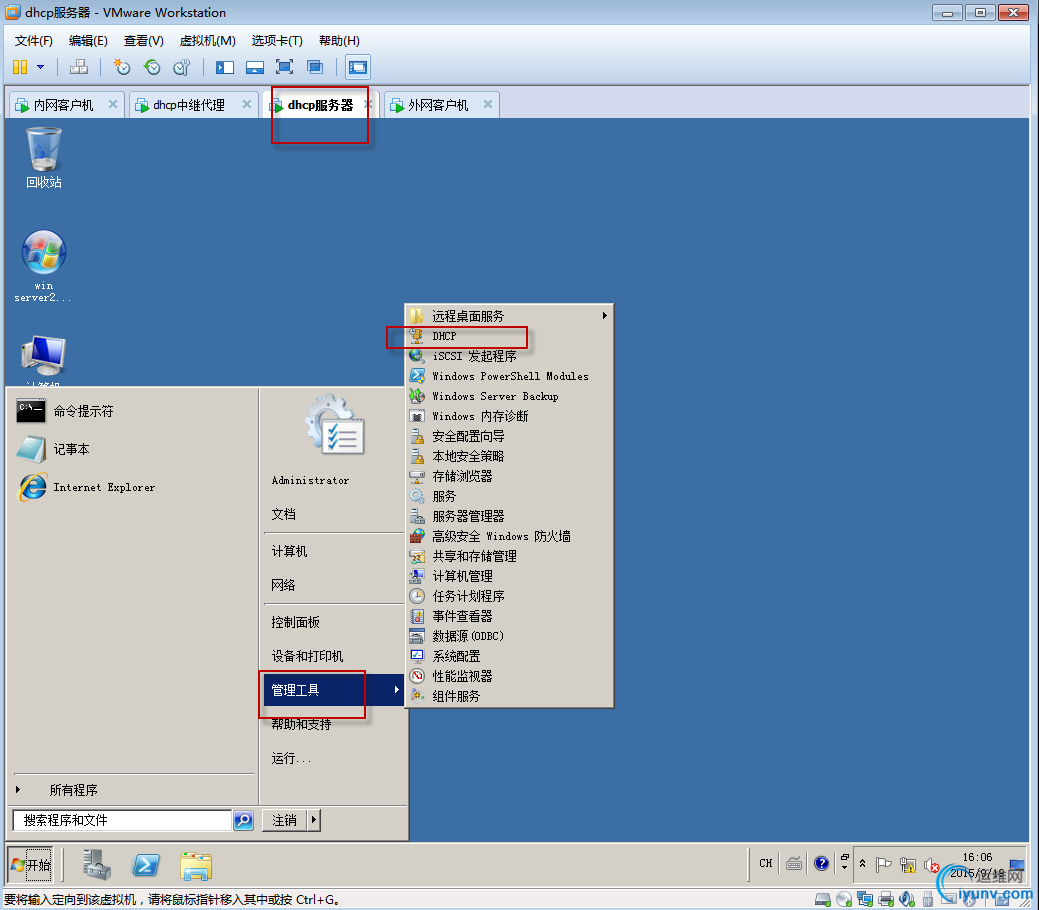Expand the arrow next to 注销

tap(314, 821)
